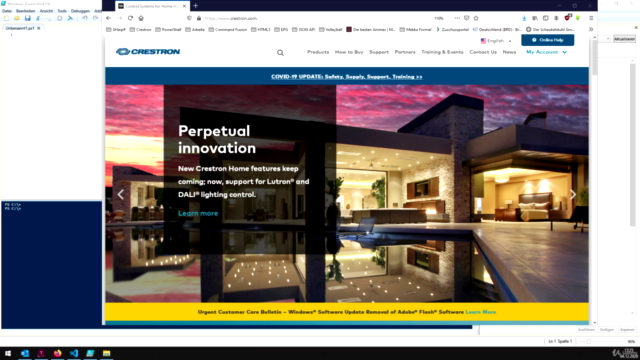Screen dimensions: 640x360
Task: Open the Firefox hamburger menu
Action: click(x=591, y=18)
